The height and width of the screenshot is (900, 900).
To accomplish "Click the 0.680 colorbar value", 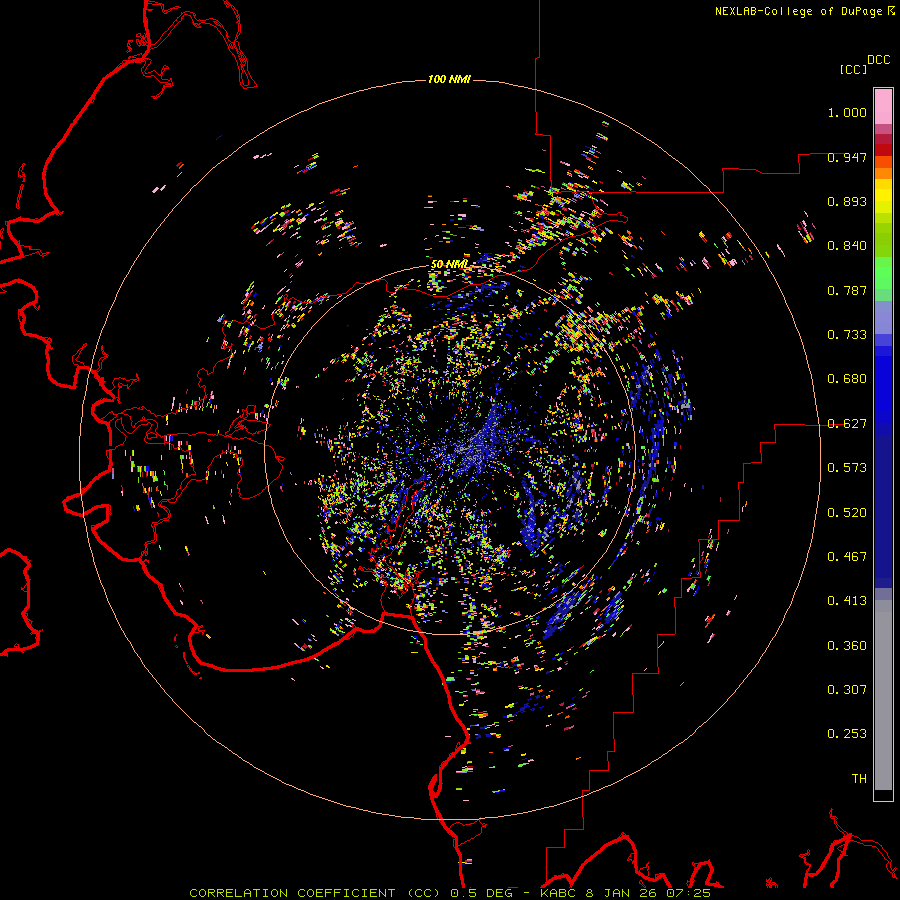I will tap(847, 379).
